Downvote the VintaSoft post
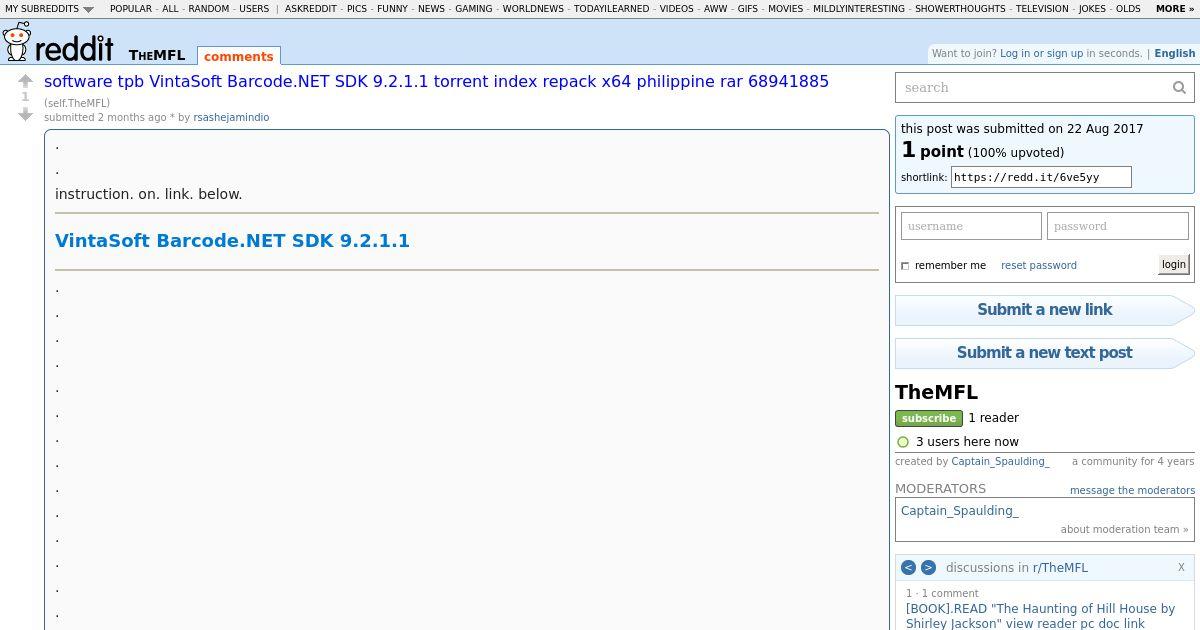Viewport: 1200px width, 630px height. coord(26,114)
